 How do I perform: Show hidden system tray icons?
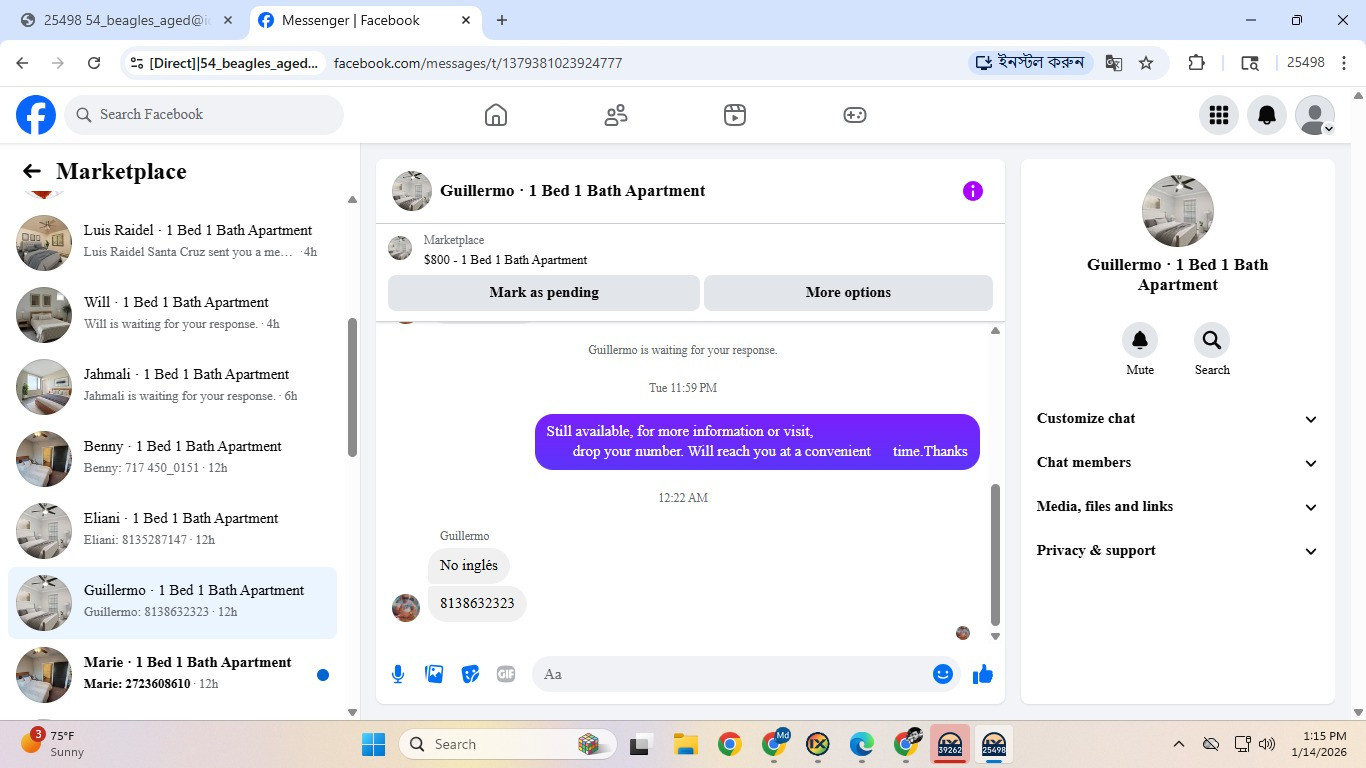pyautogui.click(x=1179, y=744)
